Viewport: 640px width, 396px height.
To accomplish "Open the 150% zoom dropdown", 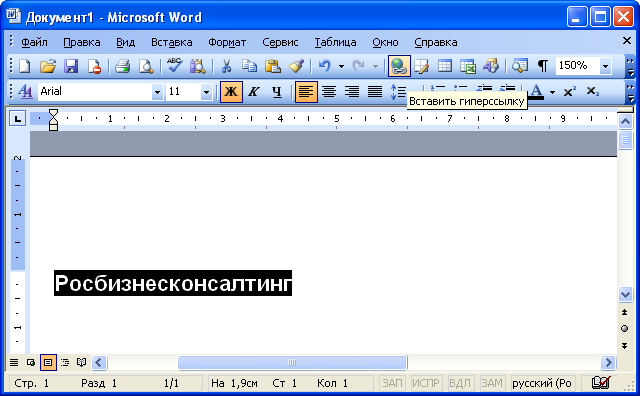I will [605, 66].
